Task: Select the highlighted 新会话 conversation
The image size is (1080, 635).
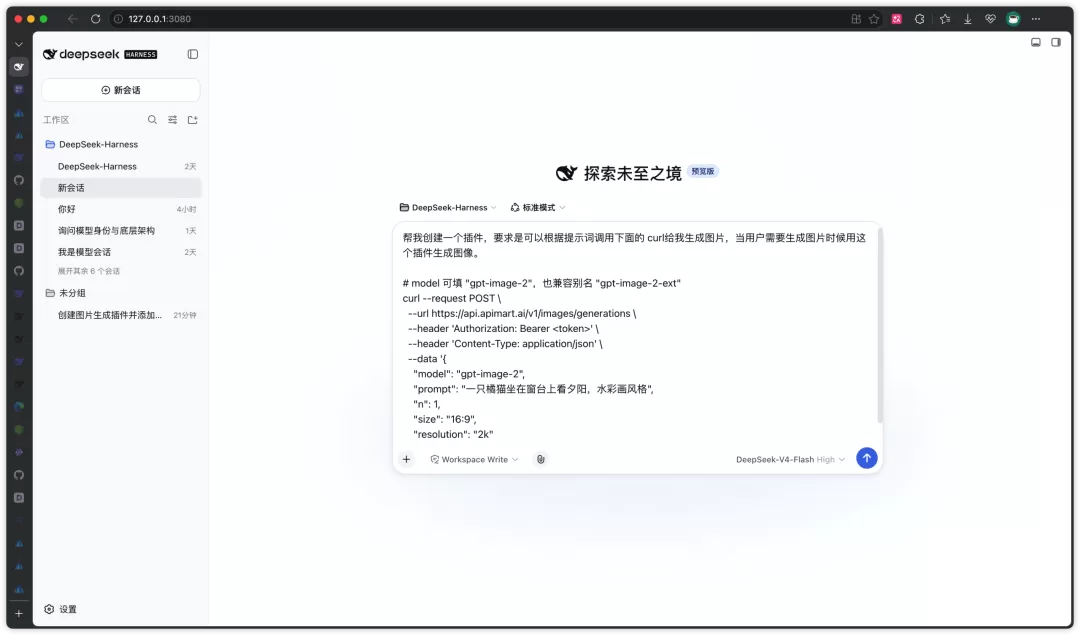Action: point(121,188)
